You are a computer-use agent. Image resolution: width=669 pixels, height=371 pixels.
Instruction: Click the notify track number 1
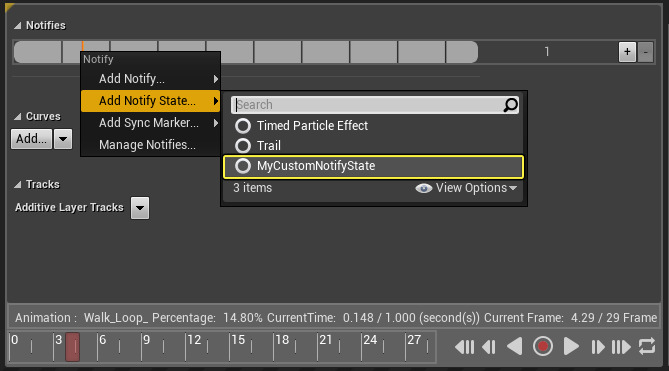click(547, 52)
